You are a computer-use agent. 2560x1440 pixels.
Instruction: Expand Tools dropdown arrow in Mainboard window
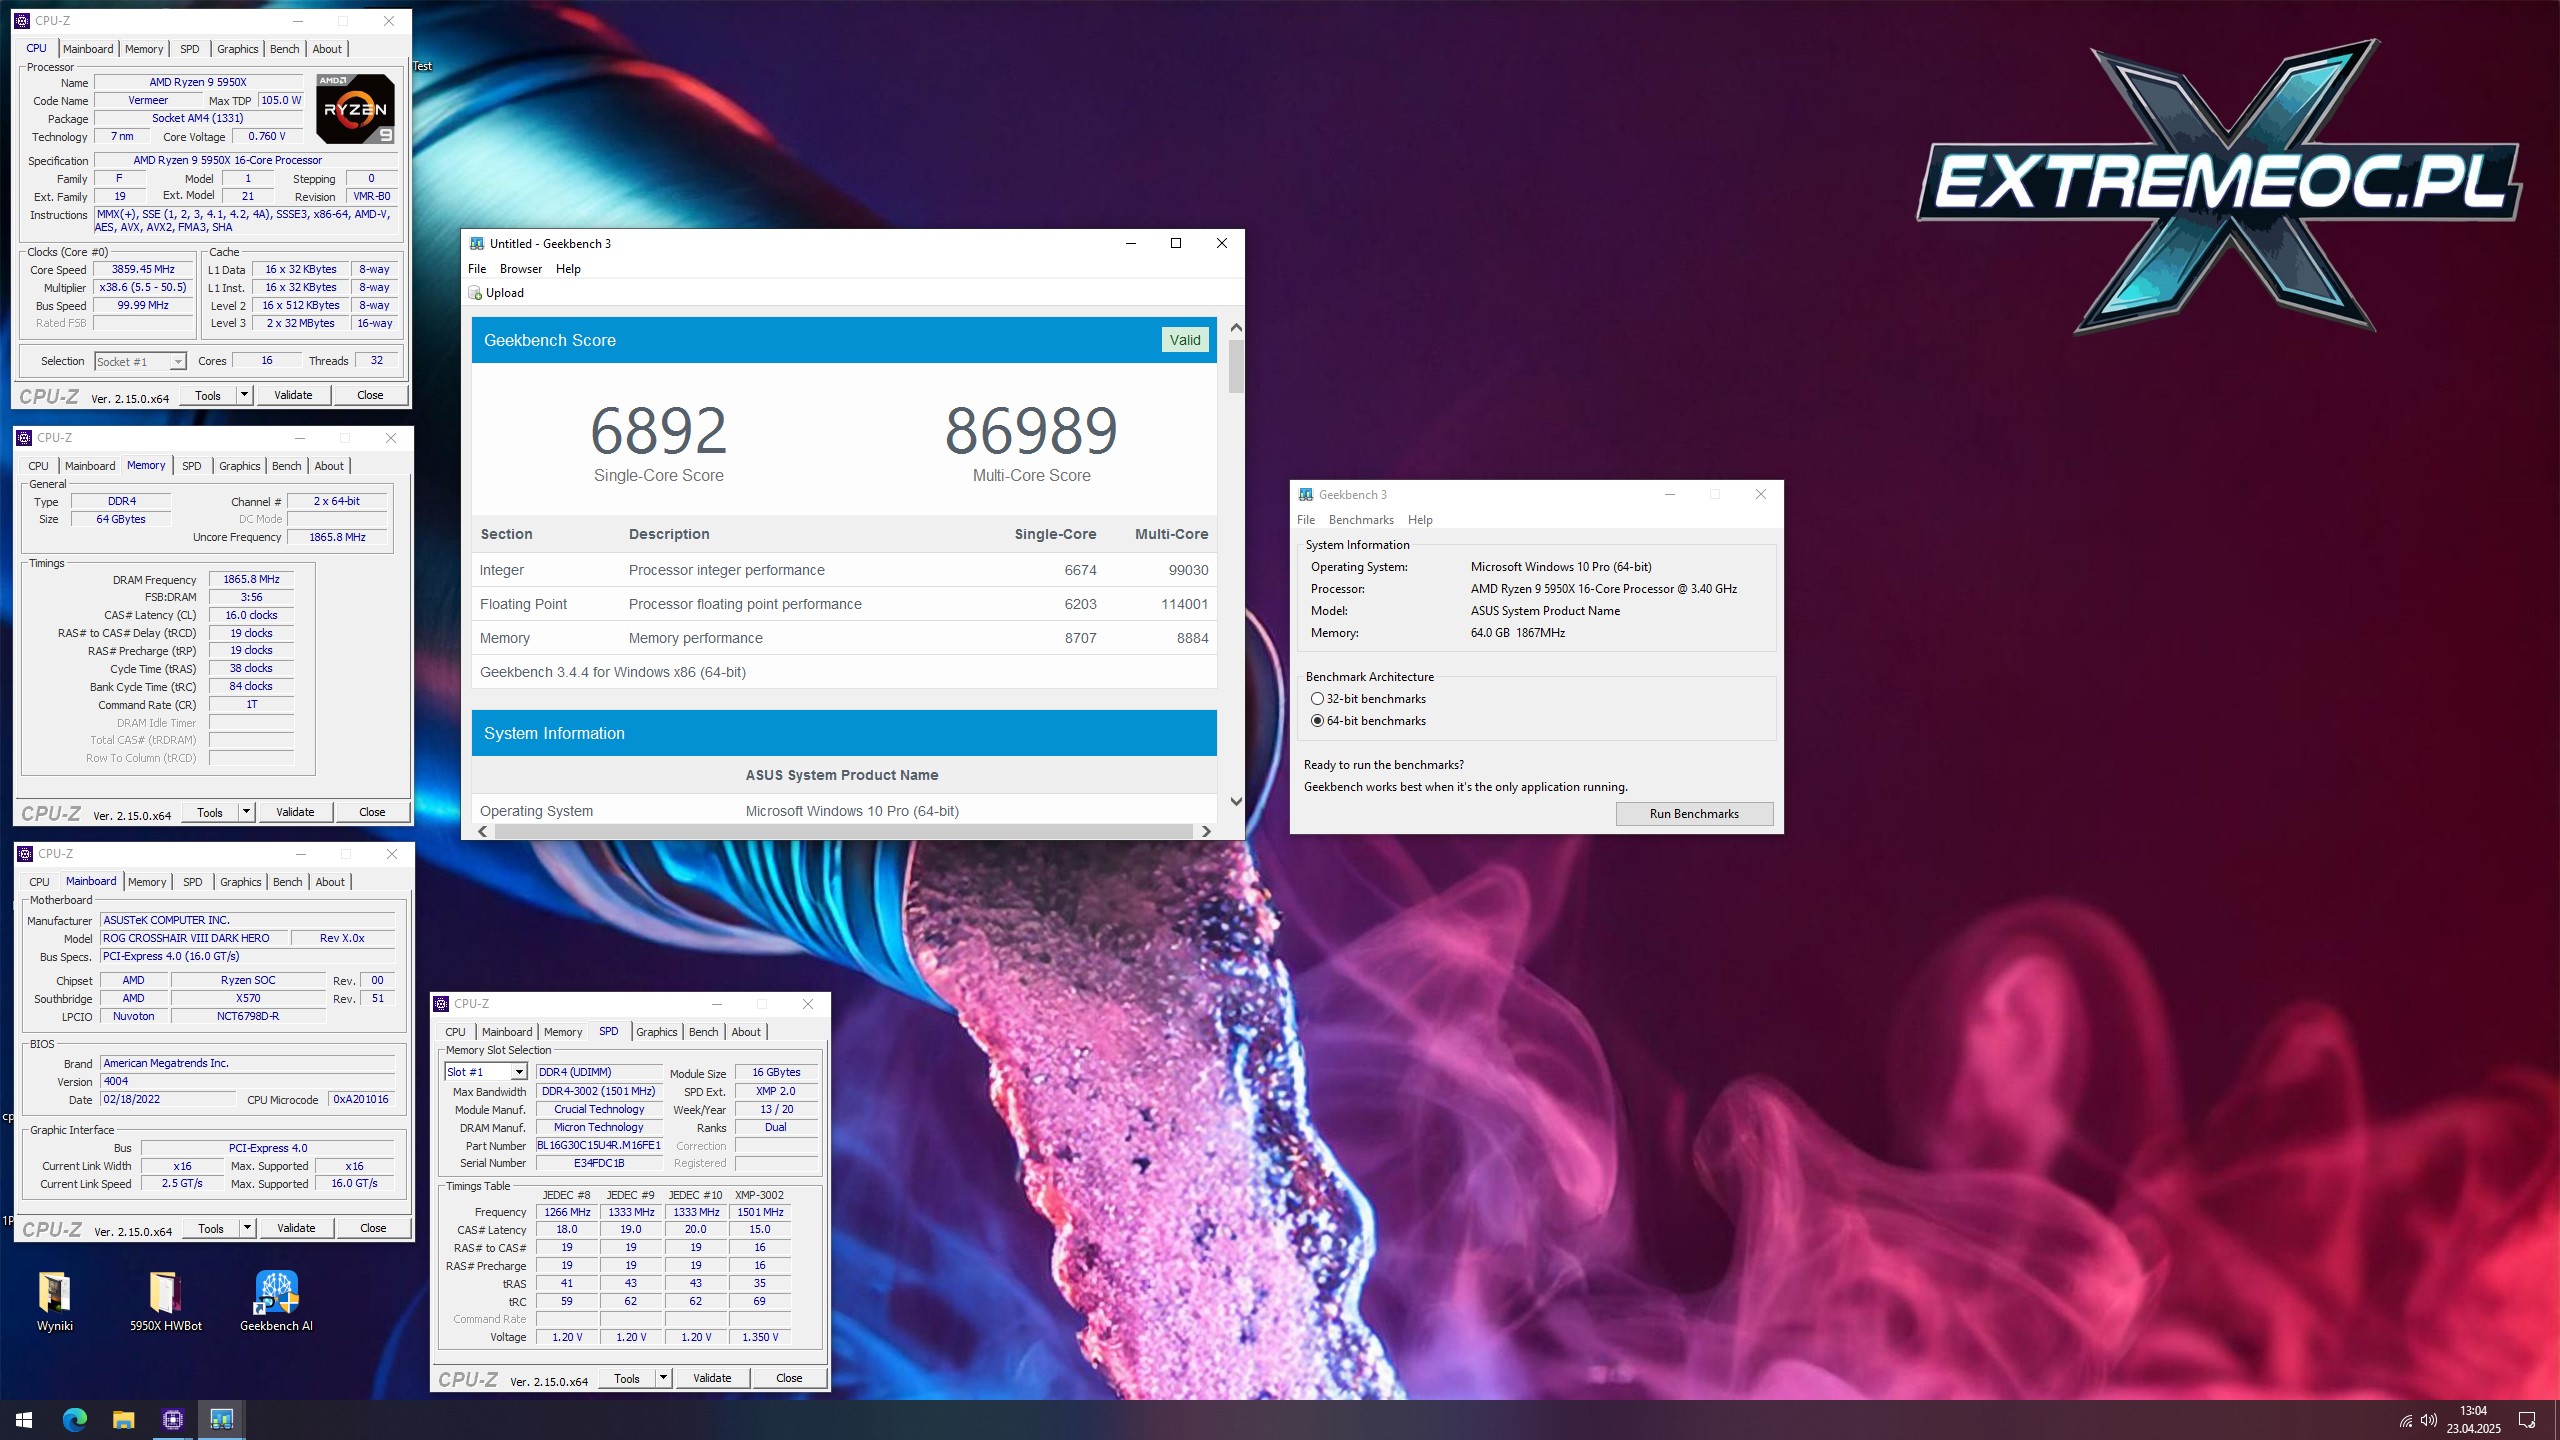247,1228
